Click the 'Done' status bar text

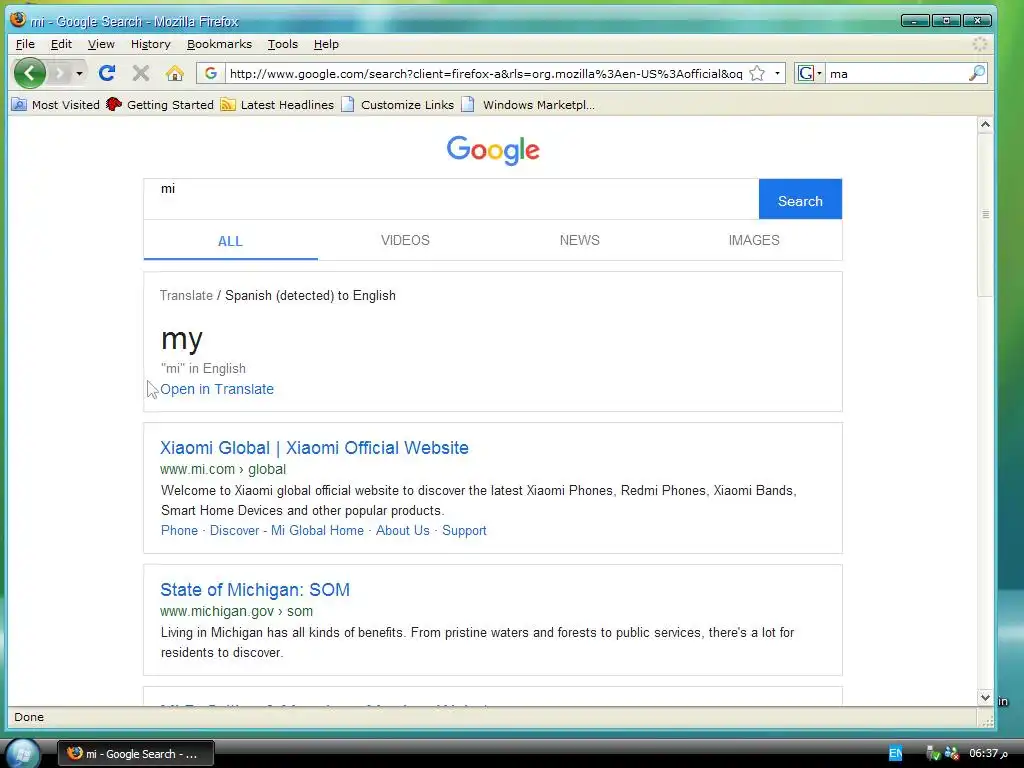[x=29, y=717]
